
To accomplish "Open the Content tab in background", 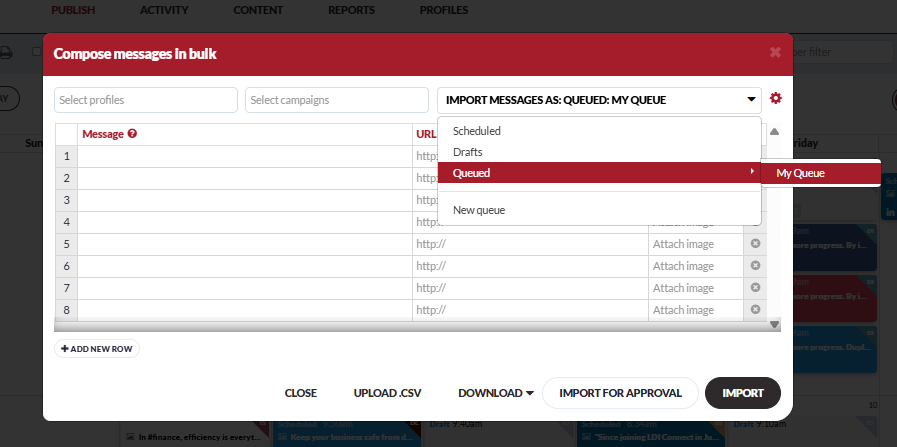I will pos(258,10).
